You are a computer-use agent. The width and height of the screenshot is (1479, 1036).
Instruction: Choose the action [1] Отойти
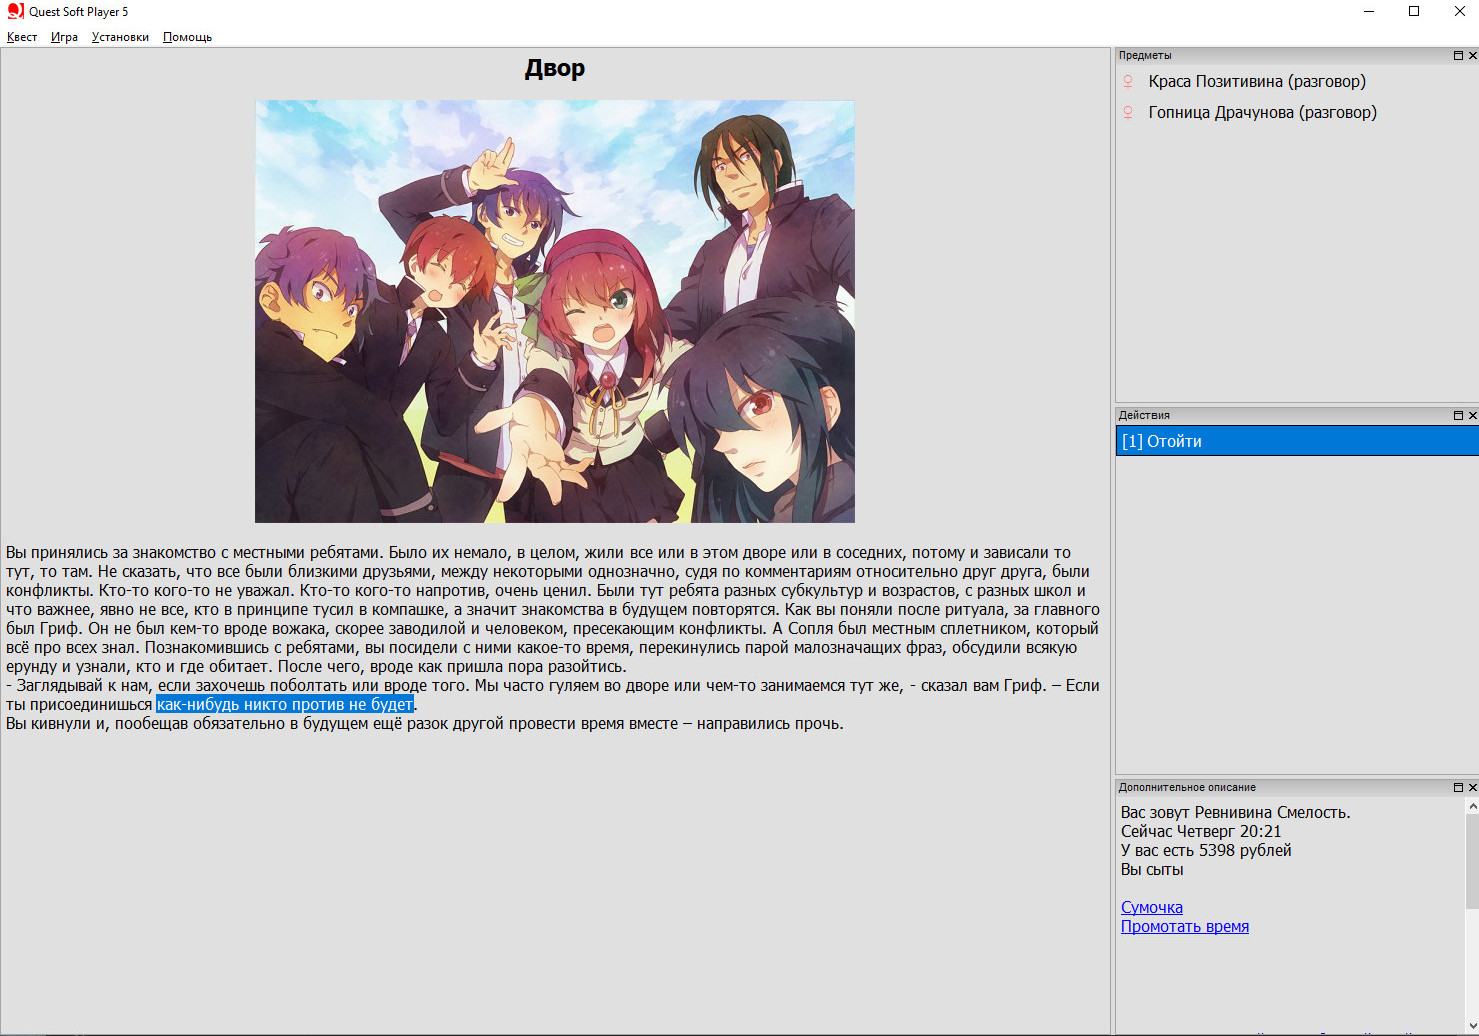point(1297,441)
